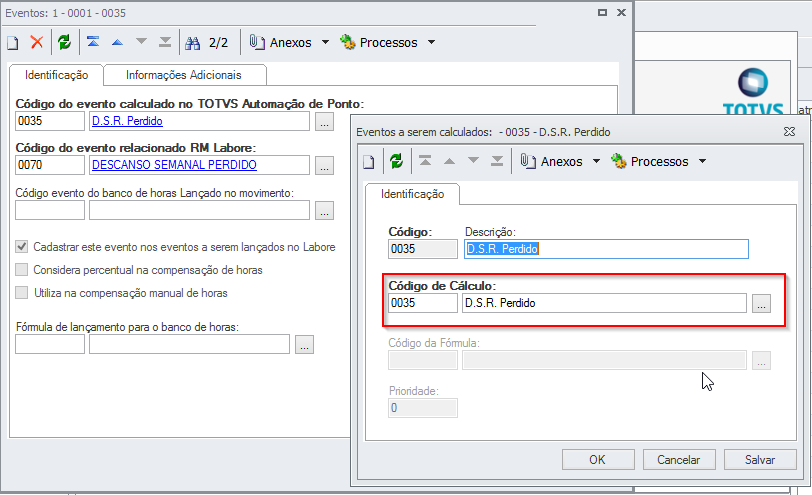Go to previous record in Eventos a serem calculados dialog

[x=450, y=161]
